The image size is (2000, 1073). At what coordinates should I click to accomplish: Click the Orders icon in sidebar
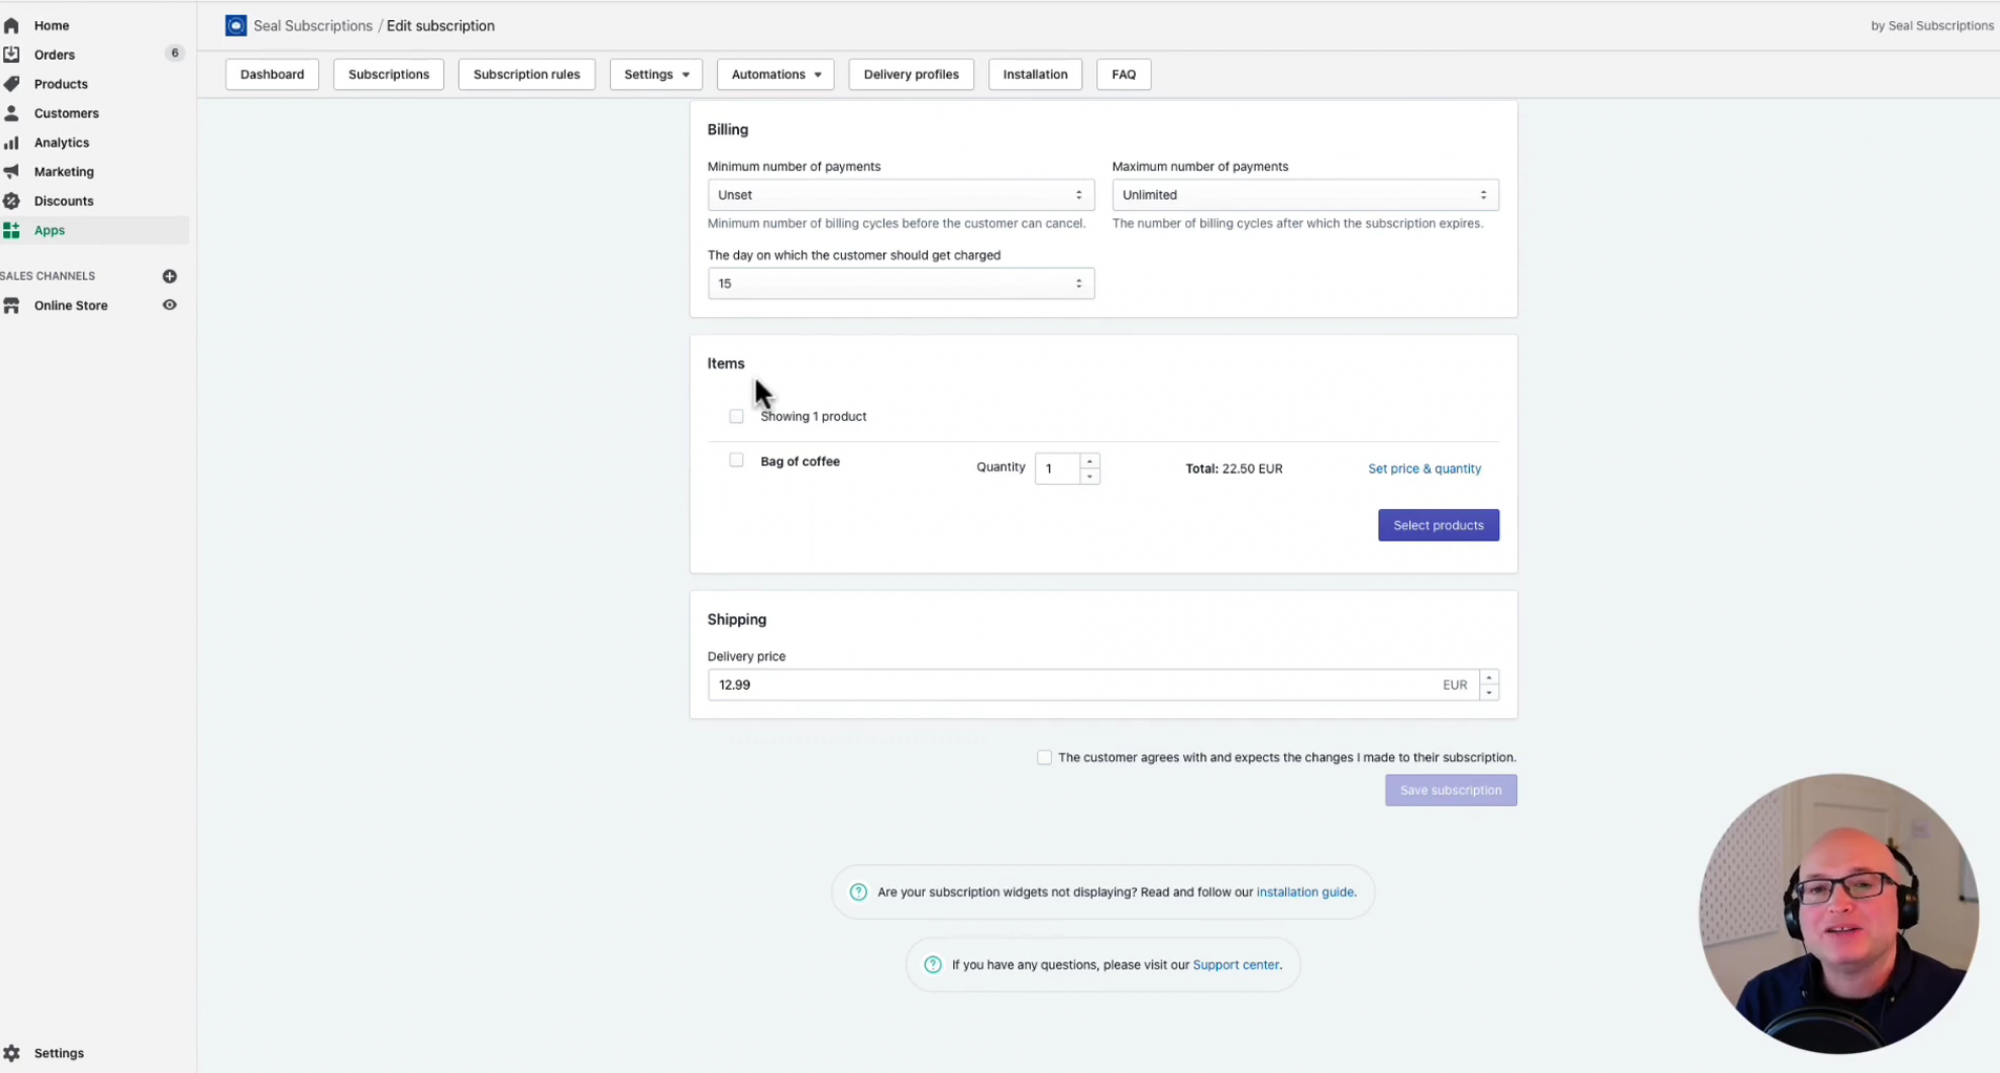click(x=12, y=55)
